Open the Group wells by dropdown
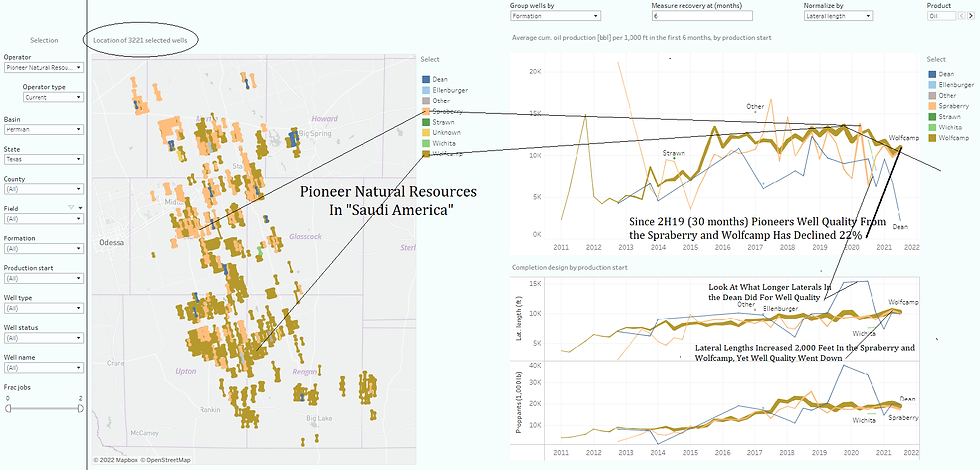Viewport: 980px width, 470px height. [x=556, y=16]
